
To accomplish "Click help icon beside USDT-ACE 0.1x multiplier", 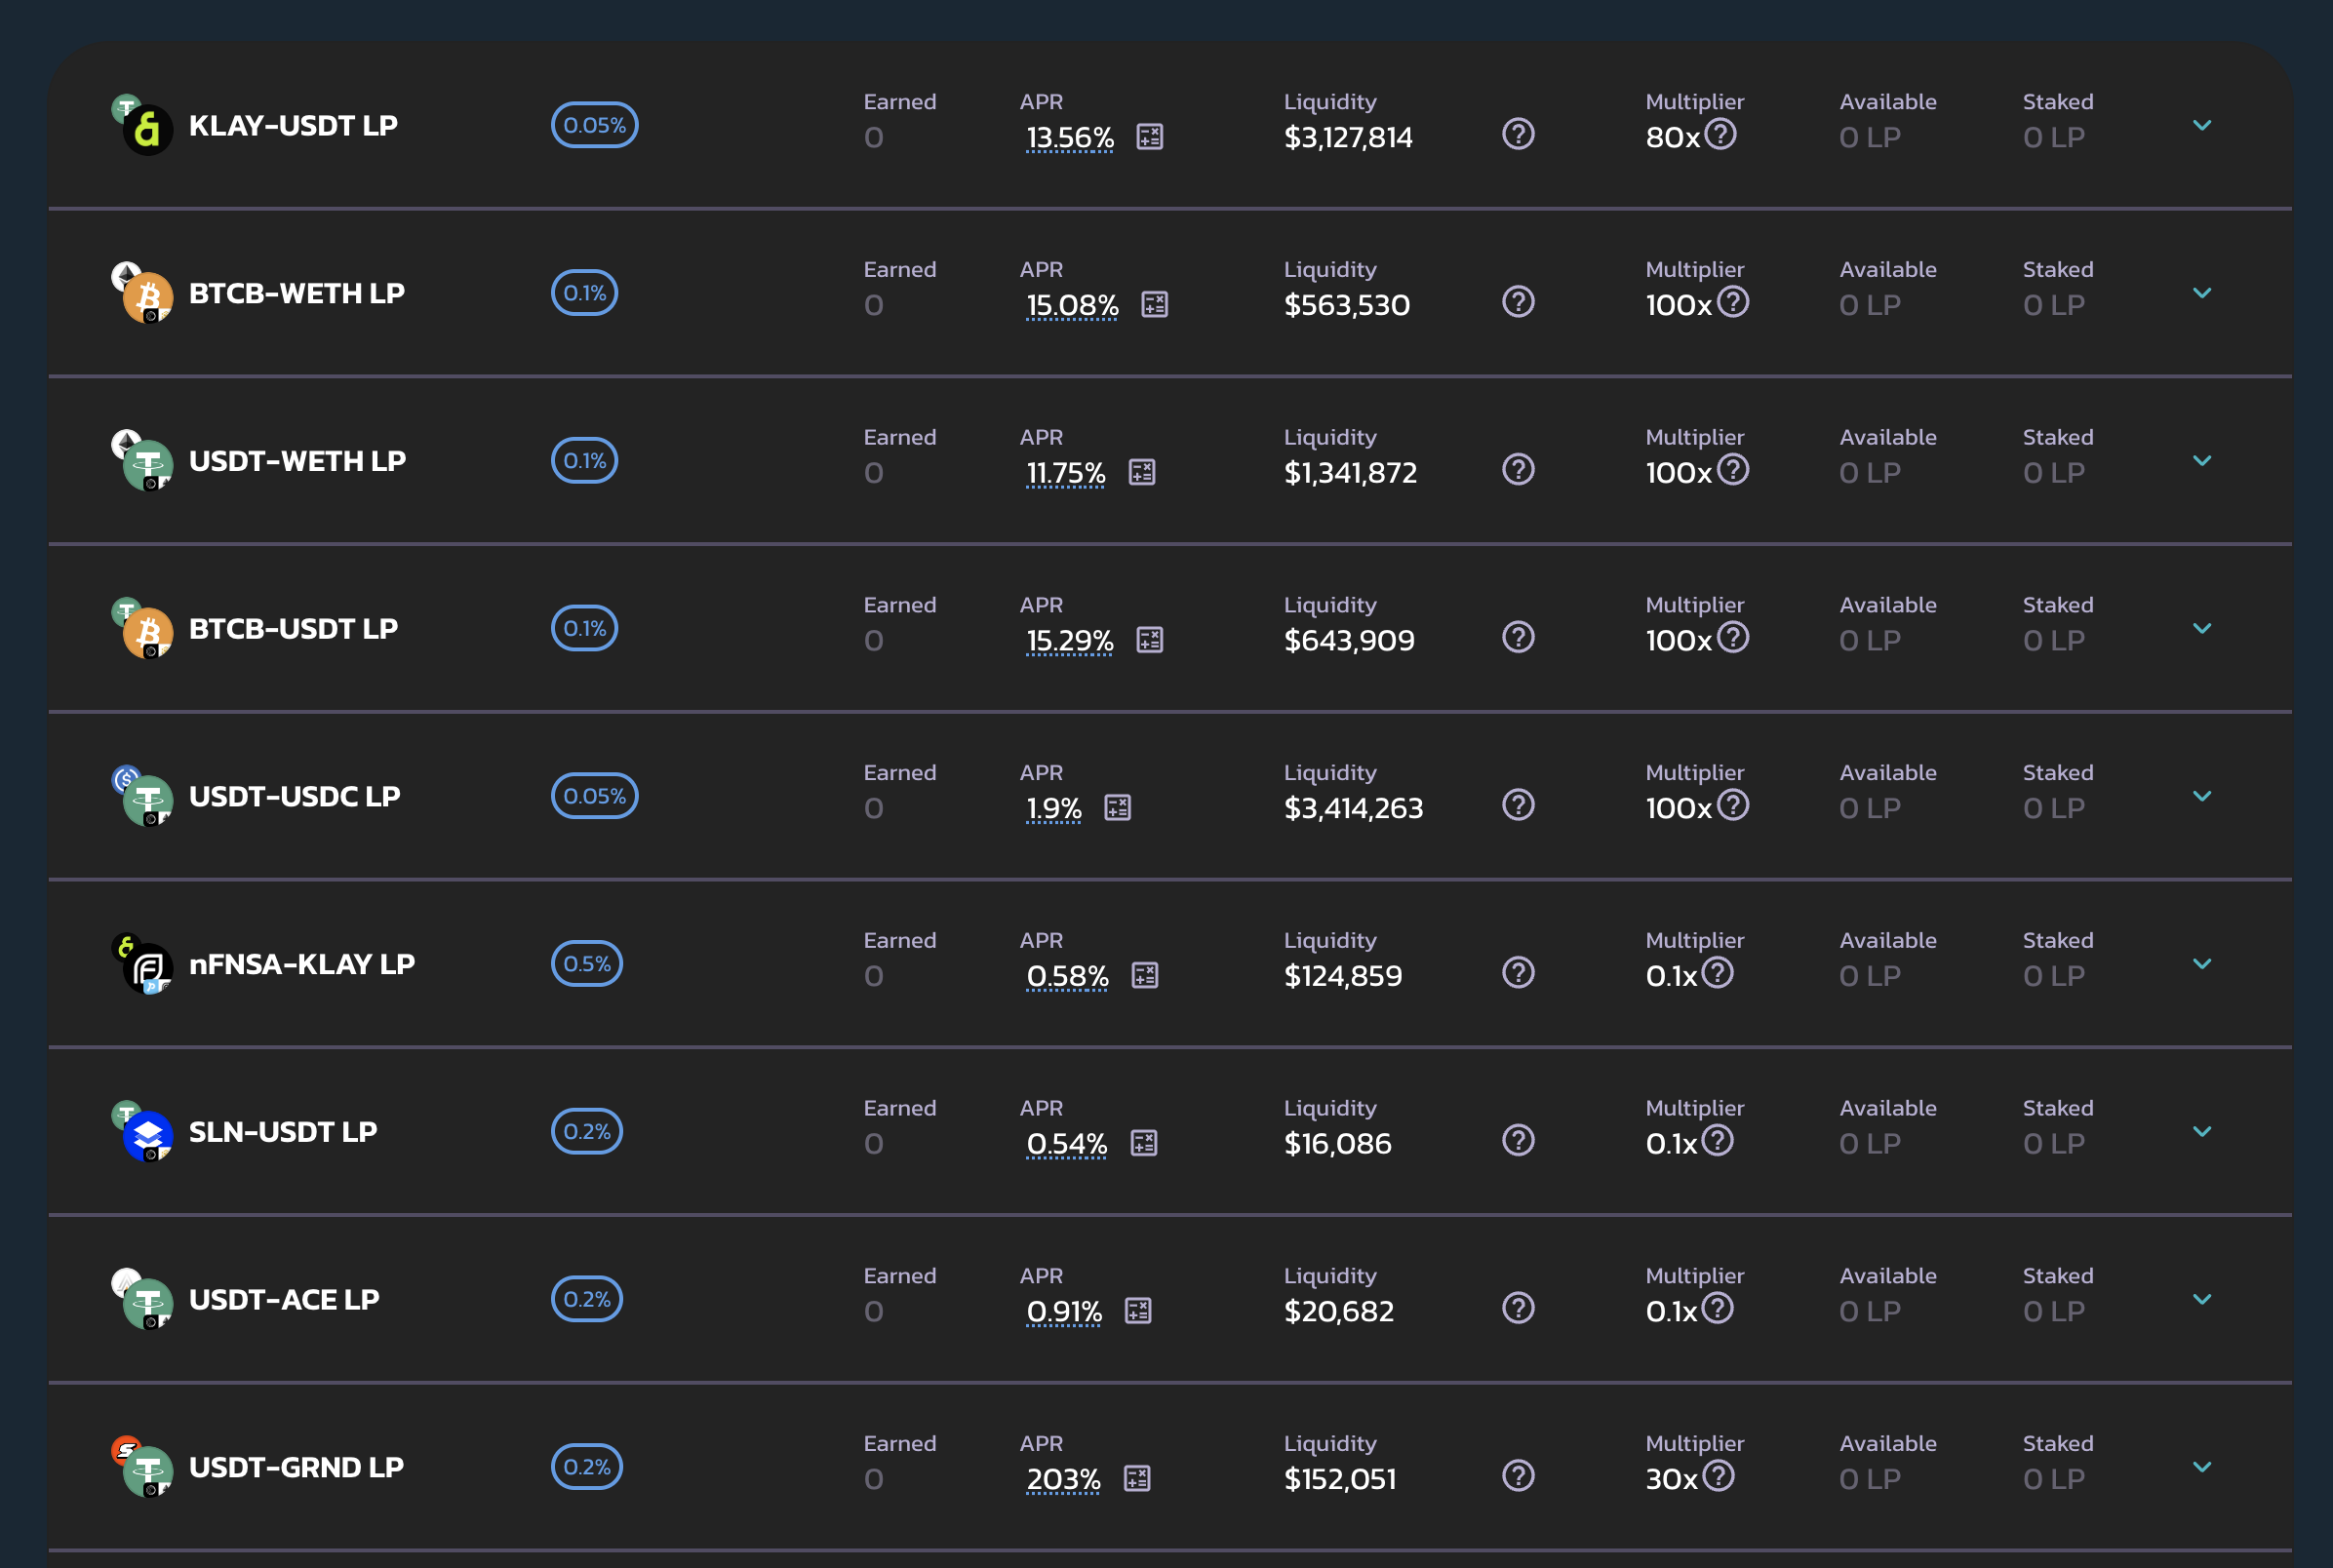I will 1717,1307.
